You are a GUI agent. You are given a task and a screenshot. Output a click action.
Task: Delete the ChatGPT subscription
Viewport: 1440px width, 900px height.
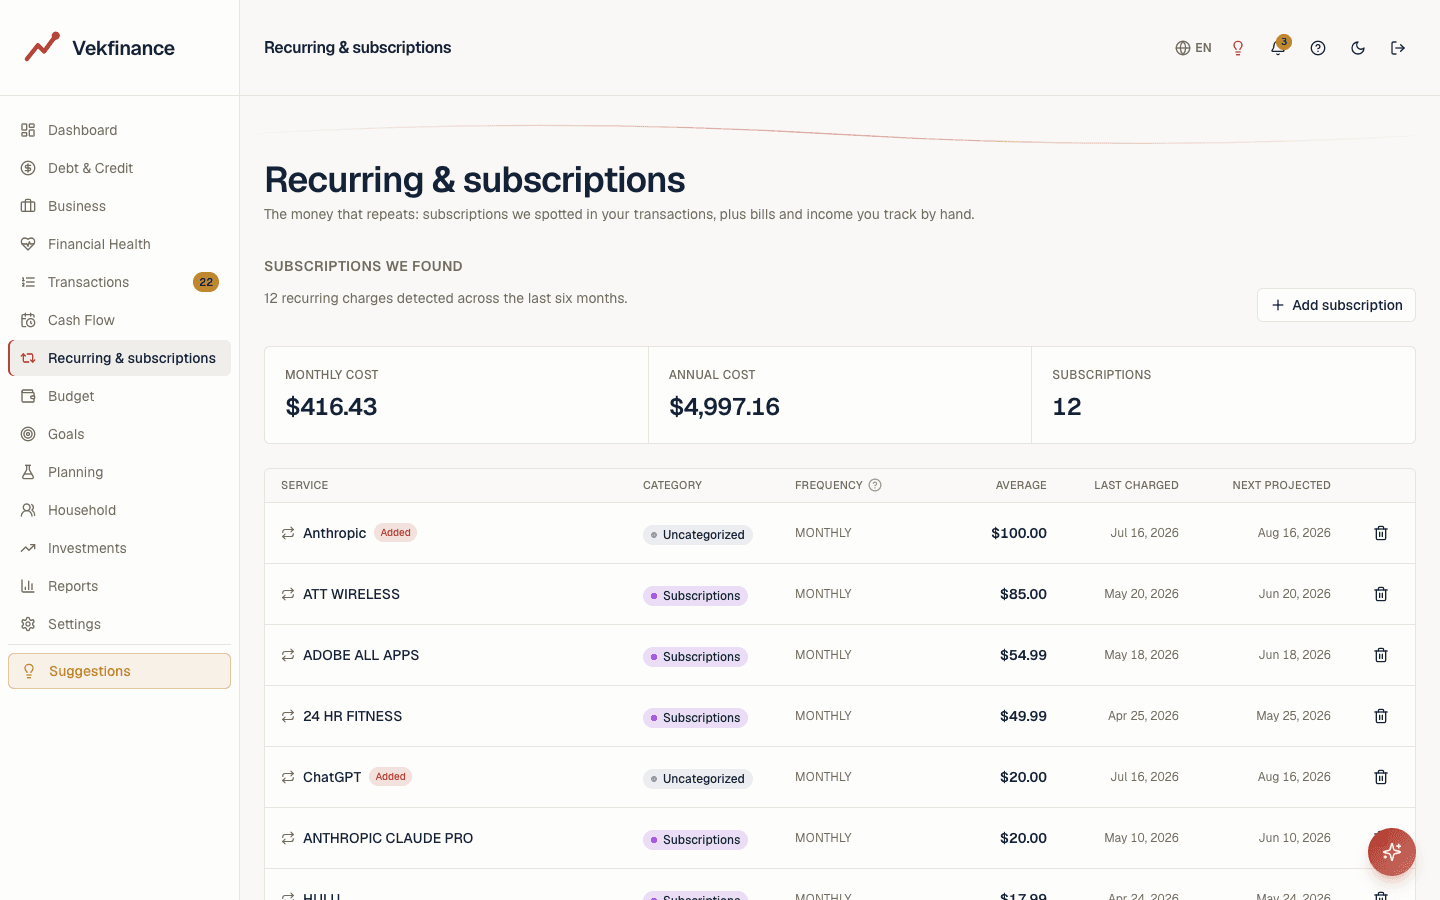pos(1381,777)
